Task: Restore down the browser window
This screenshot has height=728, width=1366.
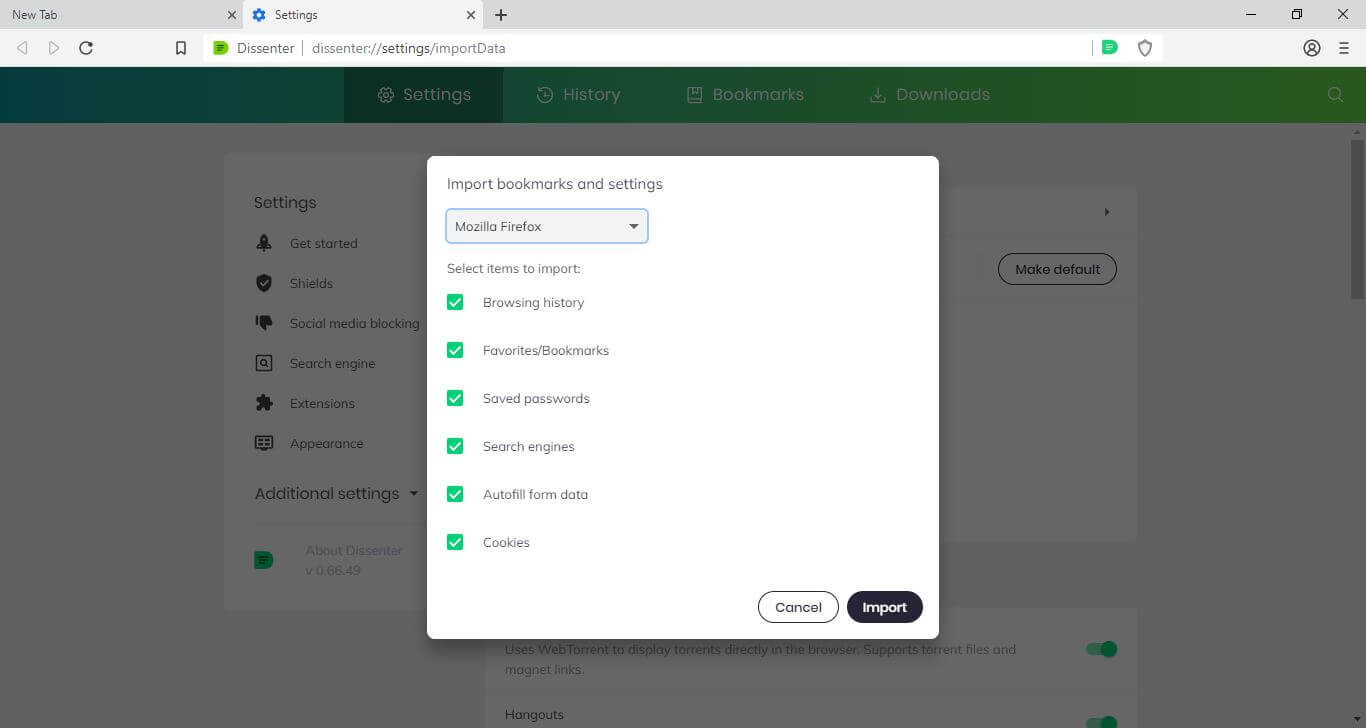Action: point(1297,15)
